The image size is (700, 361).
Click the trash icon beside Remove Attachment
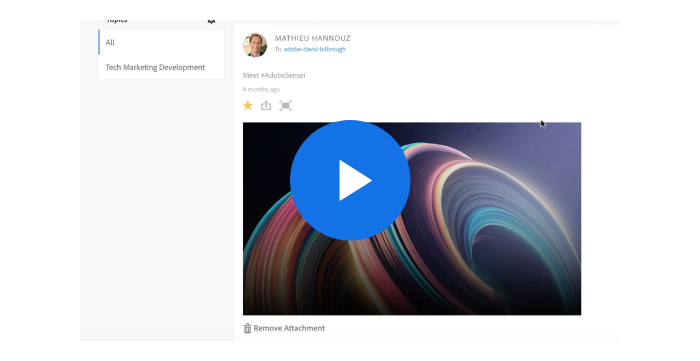coord(247,328)
